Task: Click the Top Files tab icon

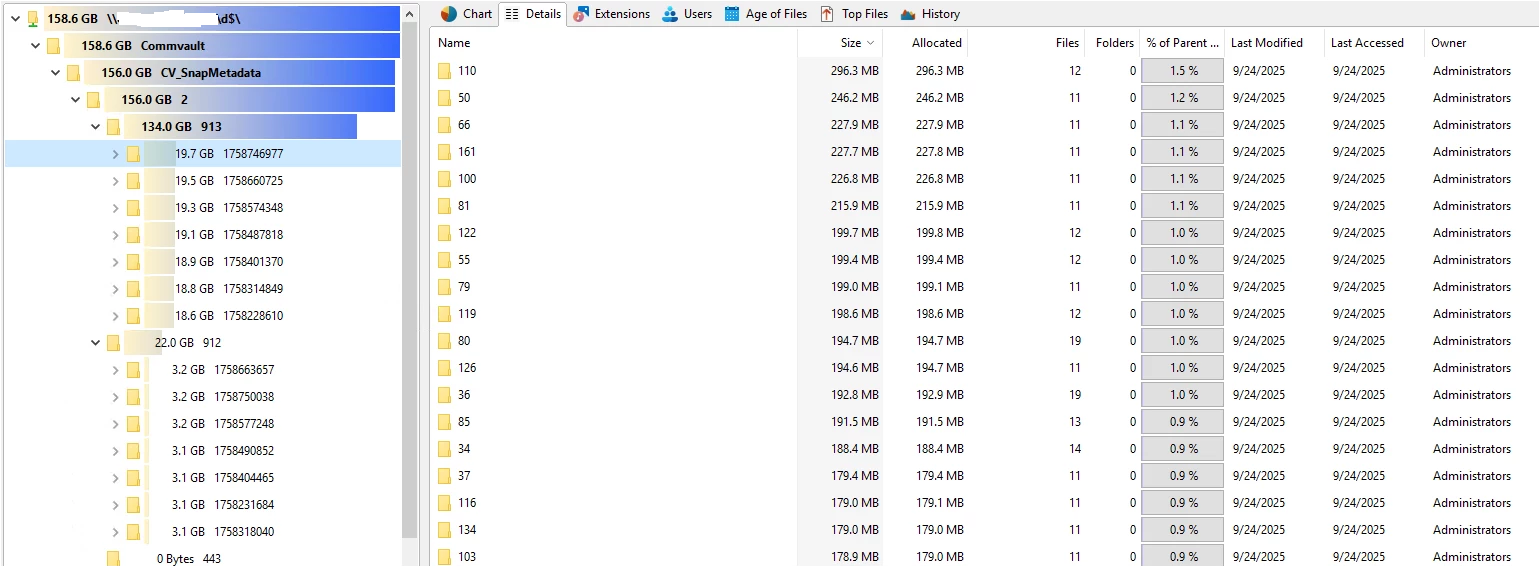Action: [x=827, y=14]
